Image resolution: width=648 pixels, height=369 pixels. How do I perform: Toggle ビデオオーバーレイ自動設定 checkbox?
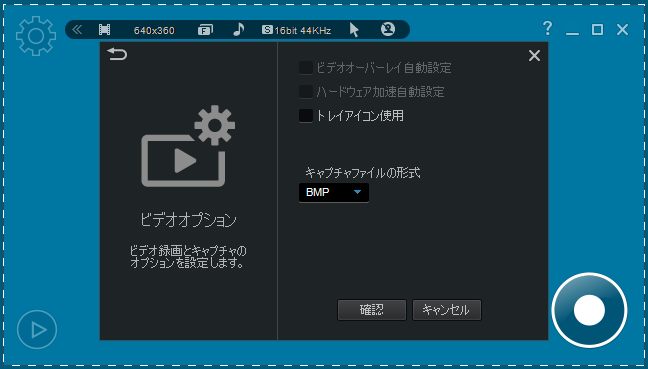(306, 68)
